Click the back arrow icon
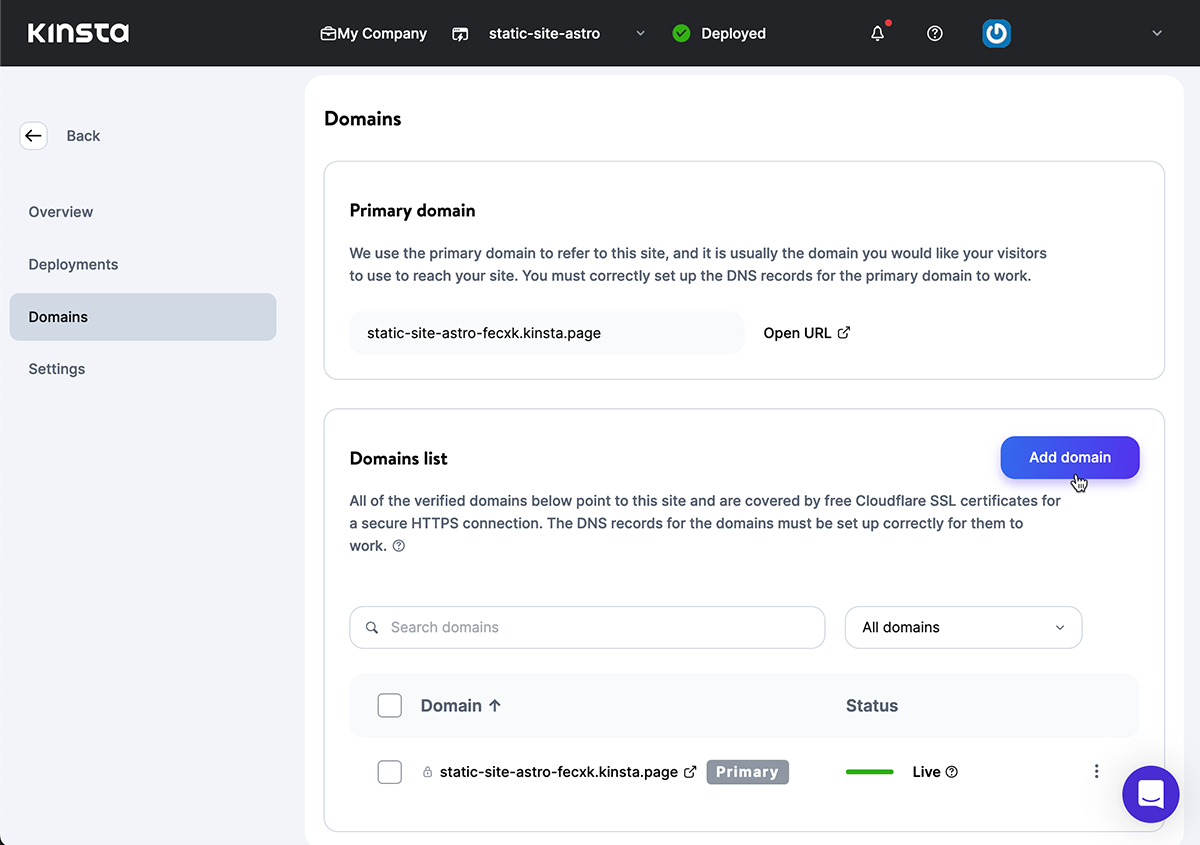 (34, 136)
